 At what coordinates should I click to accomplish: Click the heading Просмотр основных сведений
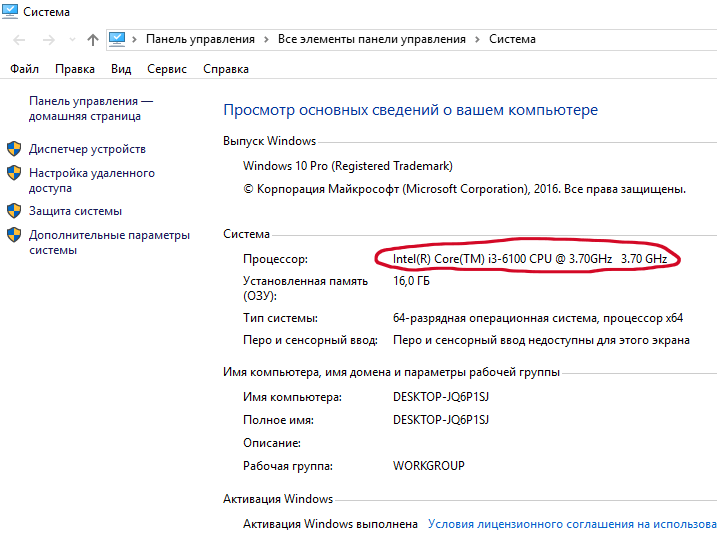(410, 110)
